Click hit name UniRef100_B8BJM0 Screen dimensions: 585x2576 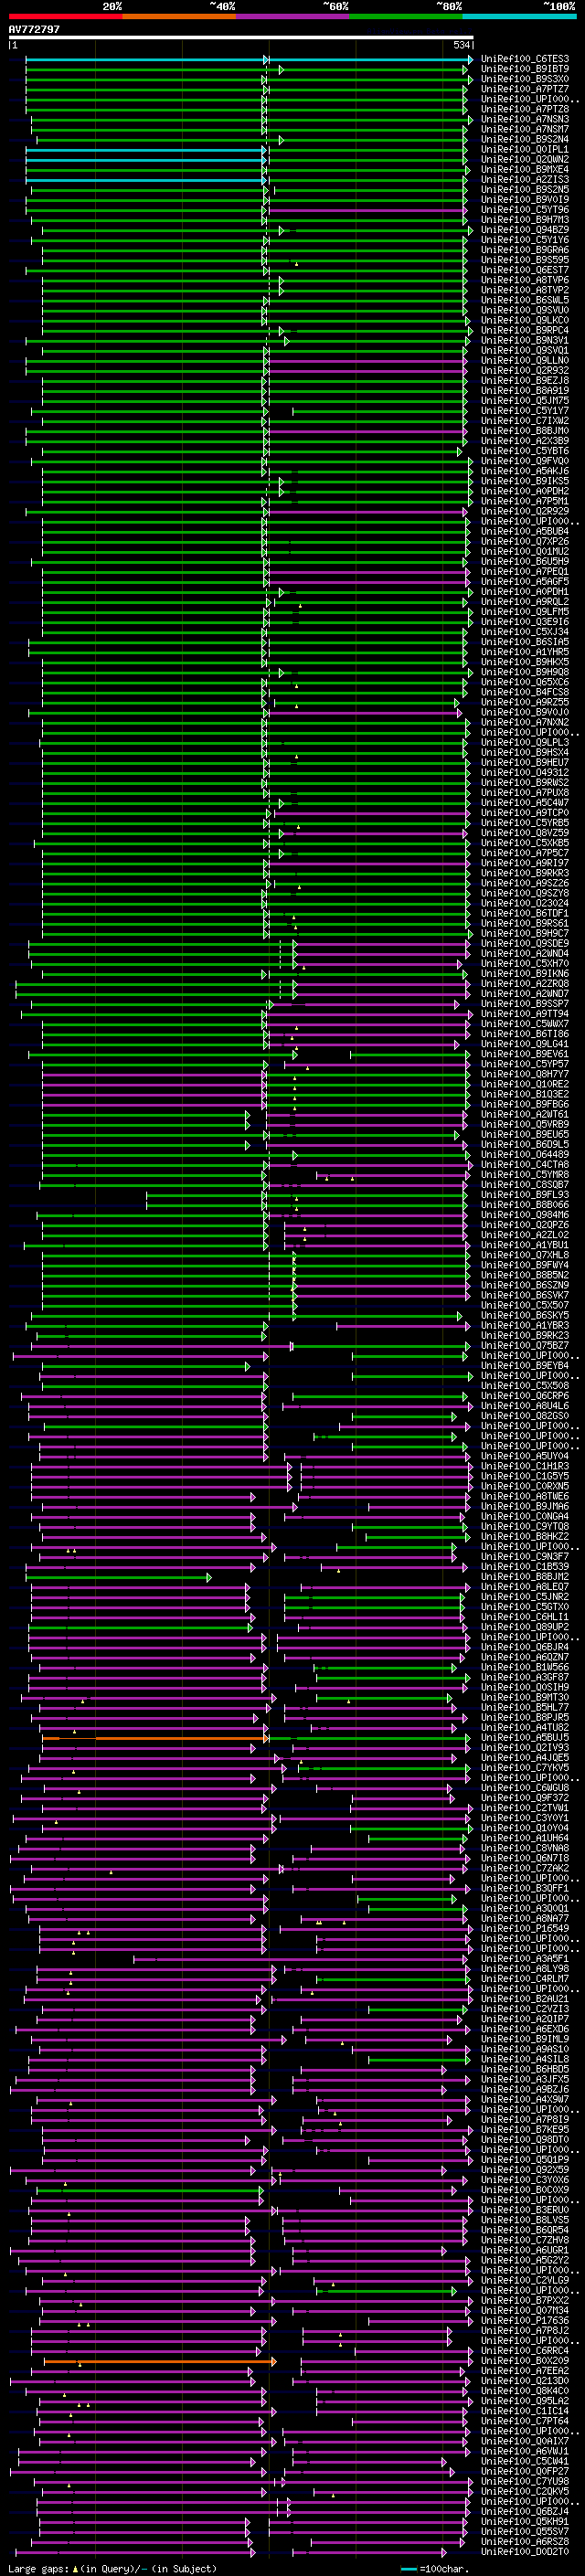click(524, 431)
